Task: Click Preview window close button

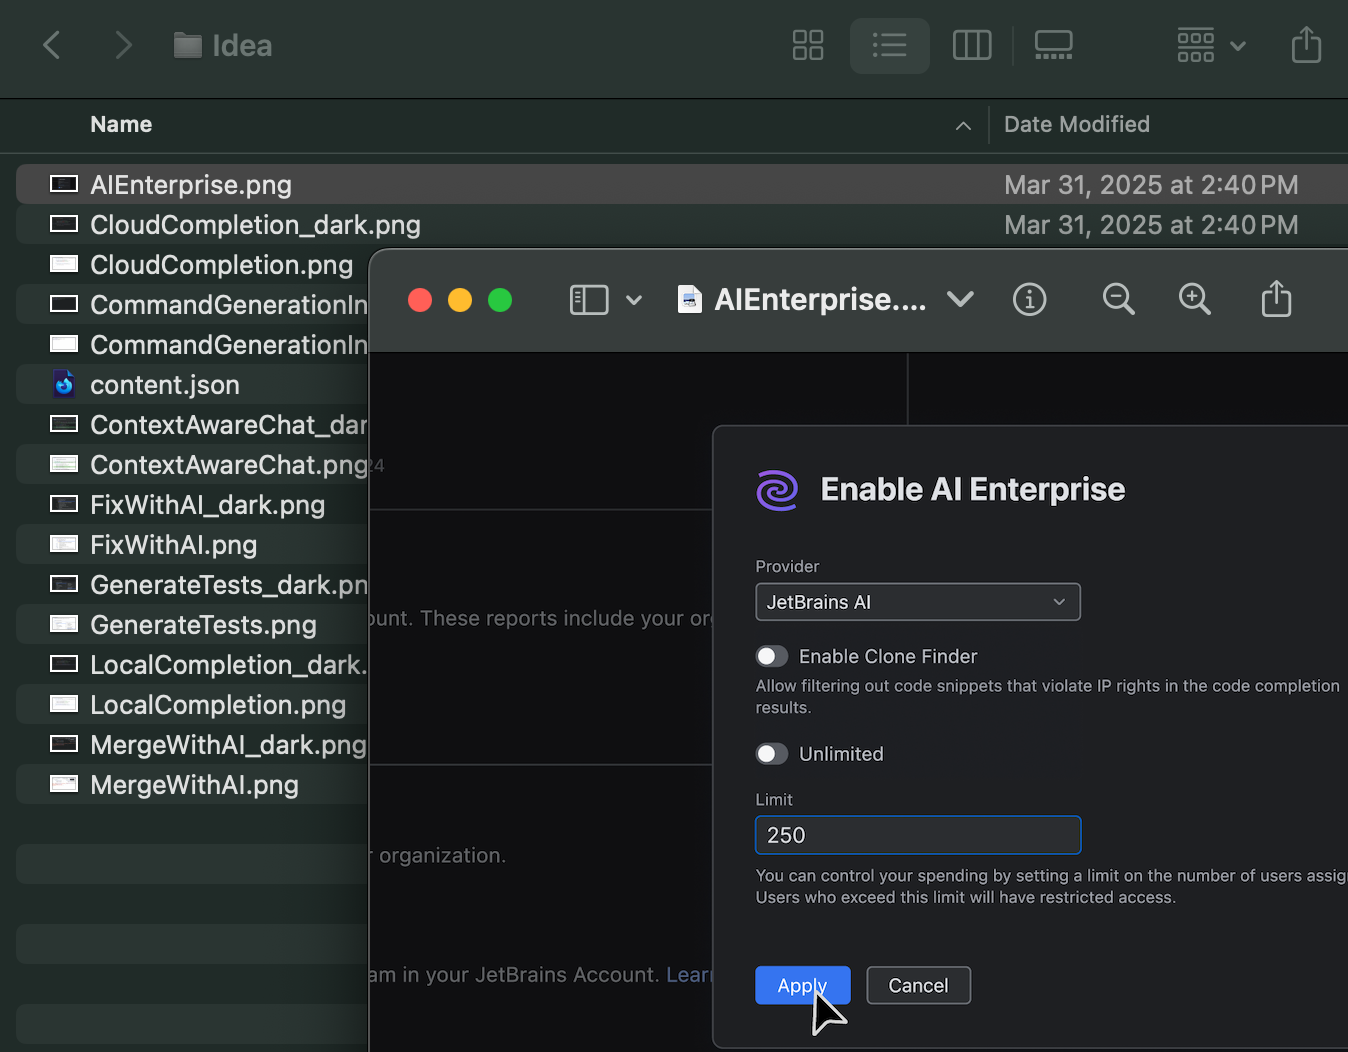Action: (x=420, y=300)
